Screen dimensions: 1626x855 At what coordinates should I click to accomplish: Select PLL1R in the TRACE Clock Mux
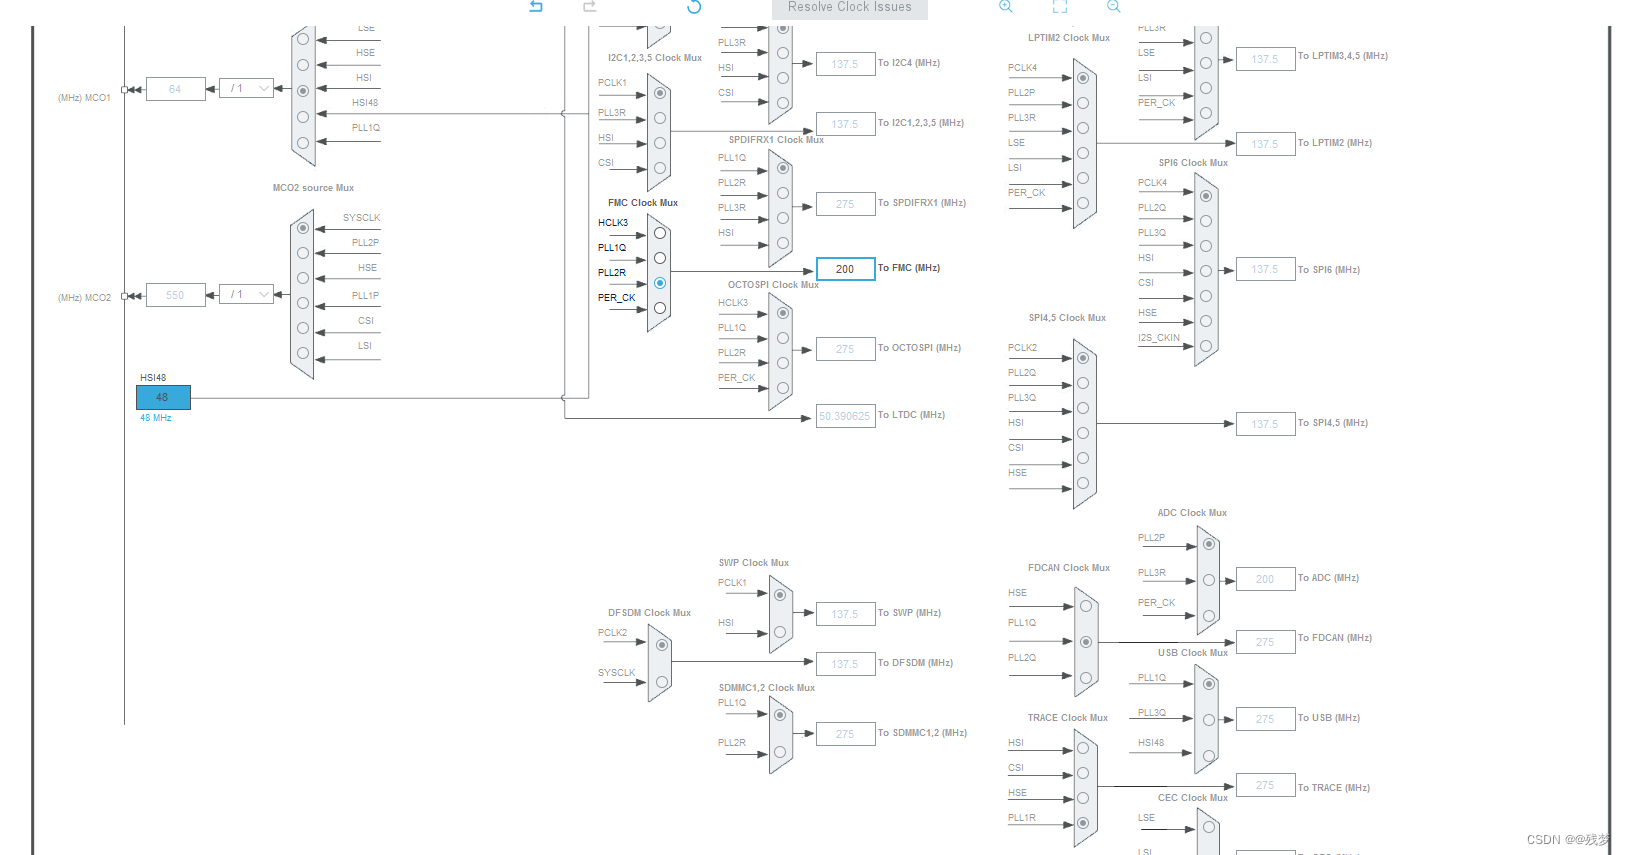(x=1083, y=823)
